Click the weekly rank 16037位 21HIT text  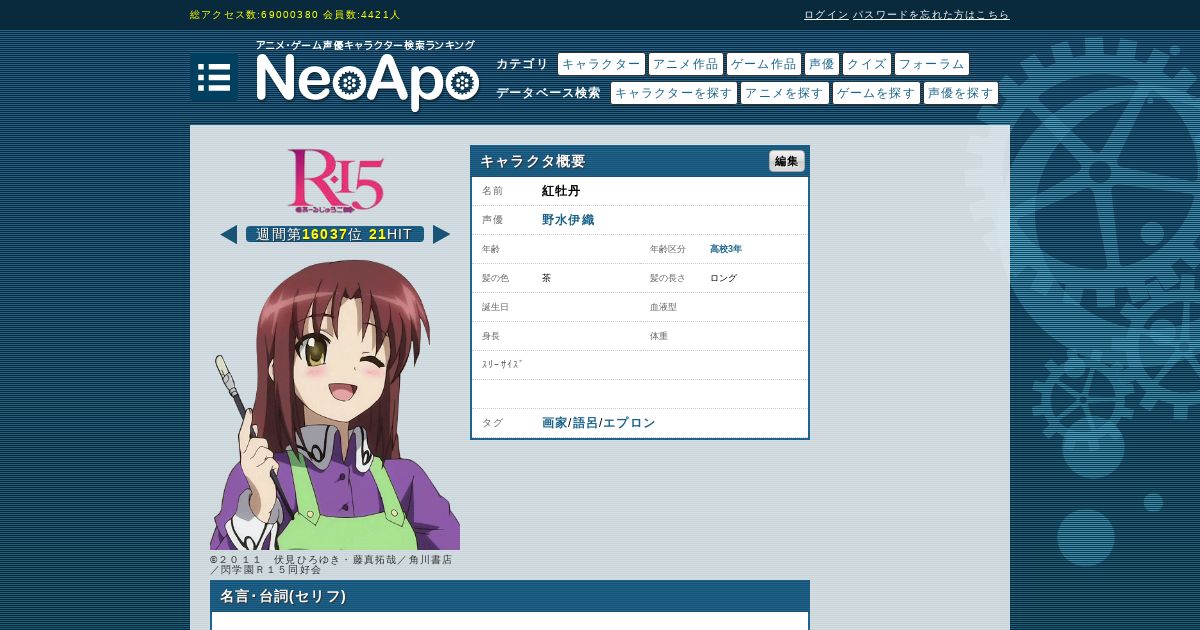335,234
